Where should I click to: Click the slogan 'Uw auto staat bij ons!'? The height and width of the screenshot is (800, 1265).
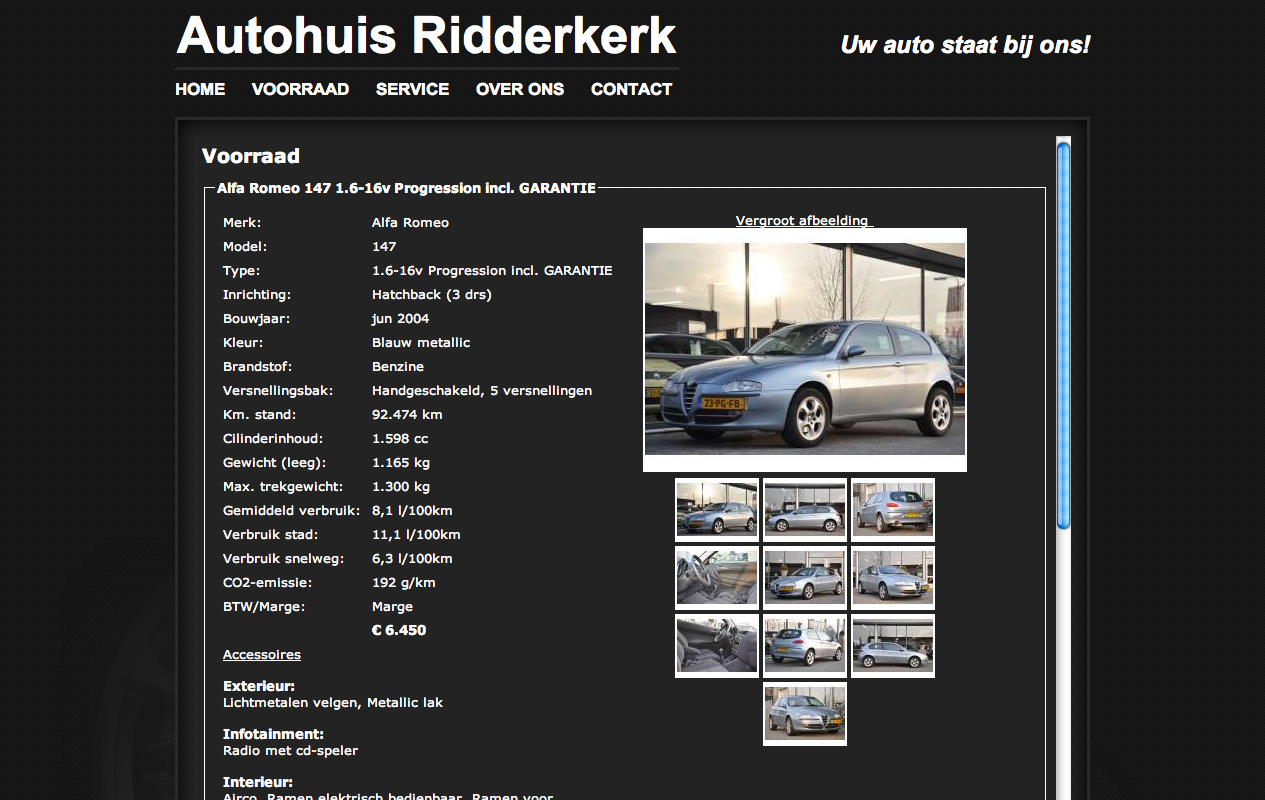965,45
